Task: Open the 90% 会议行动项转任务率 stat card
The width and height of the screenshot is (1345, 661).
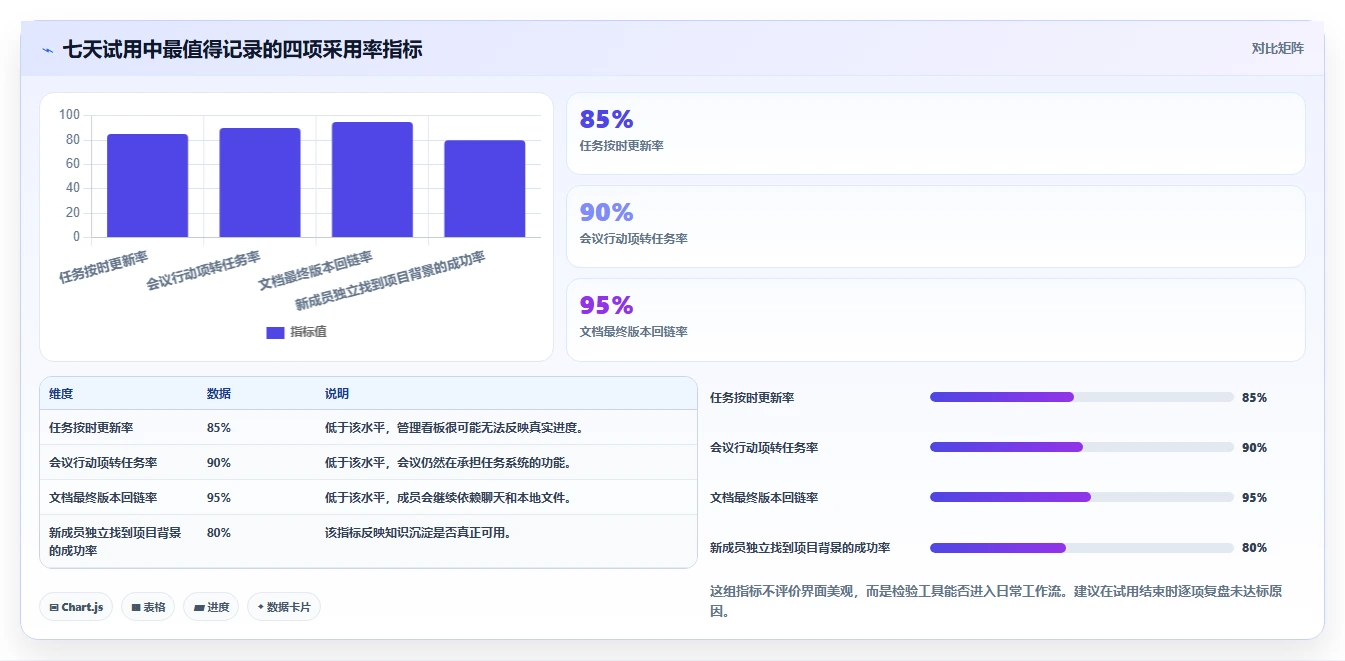Action: point(936,227)
